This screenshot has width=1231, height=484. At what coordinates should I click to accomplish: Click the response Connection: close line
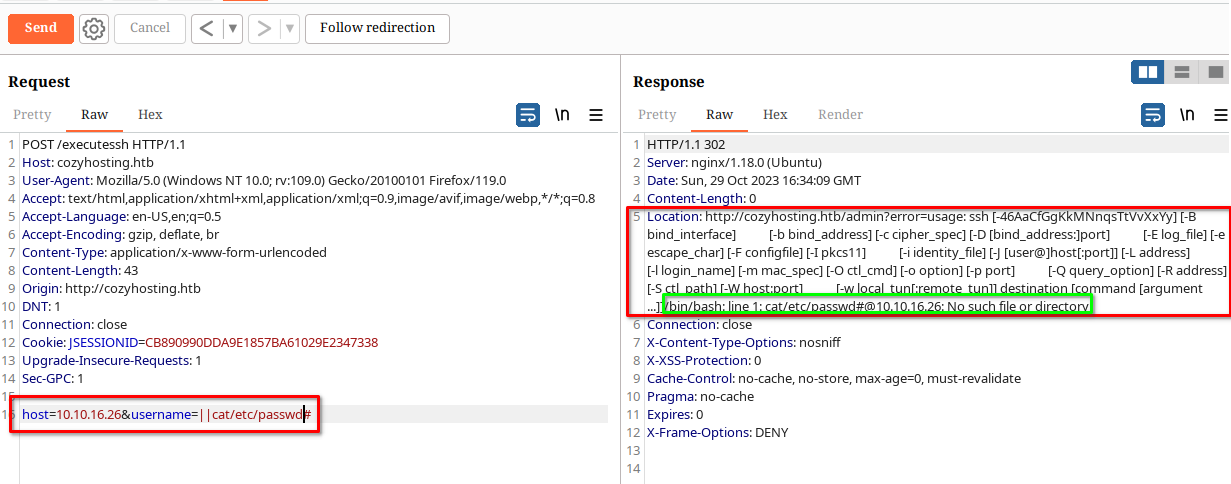(x=699, y=324)
